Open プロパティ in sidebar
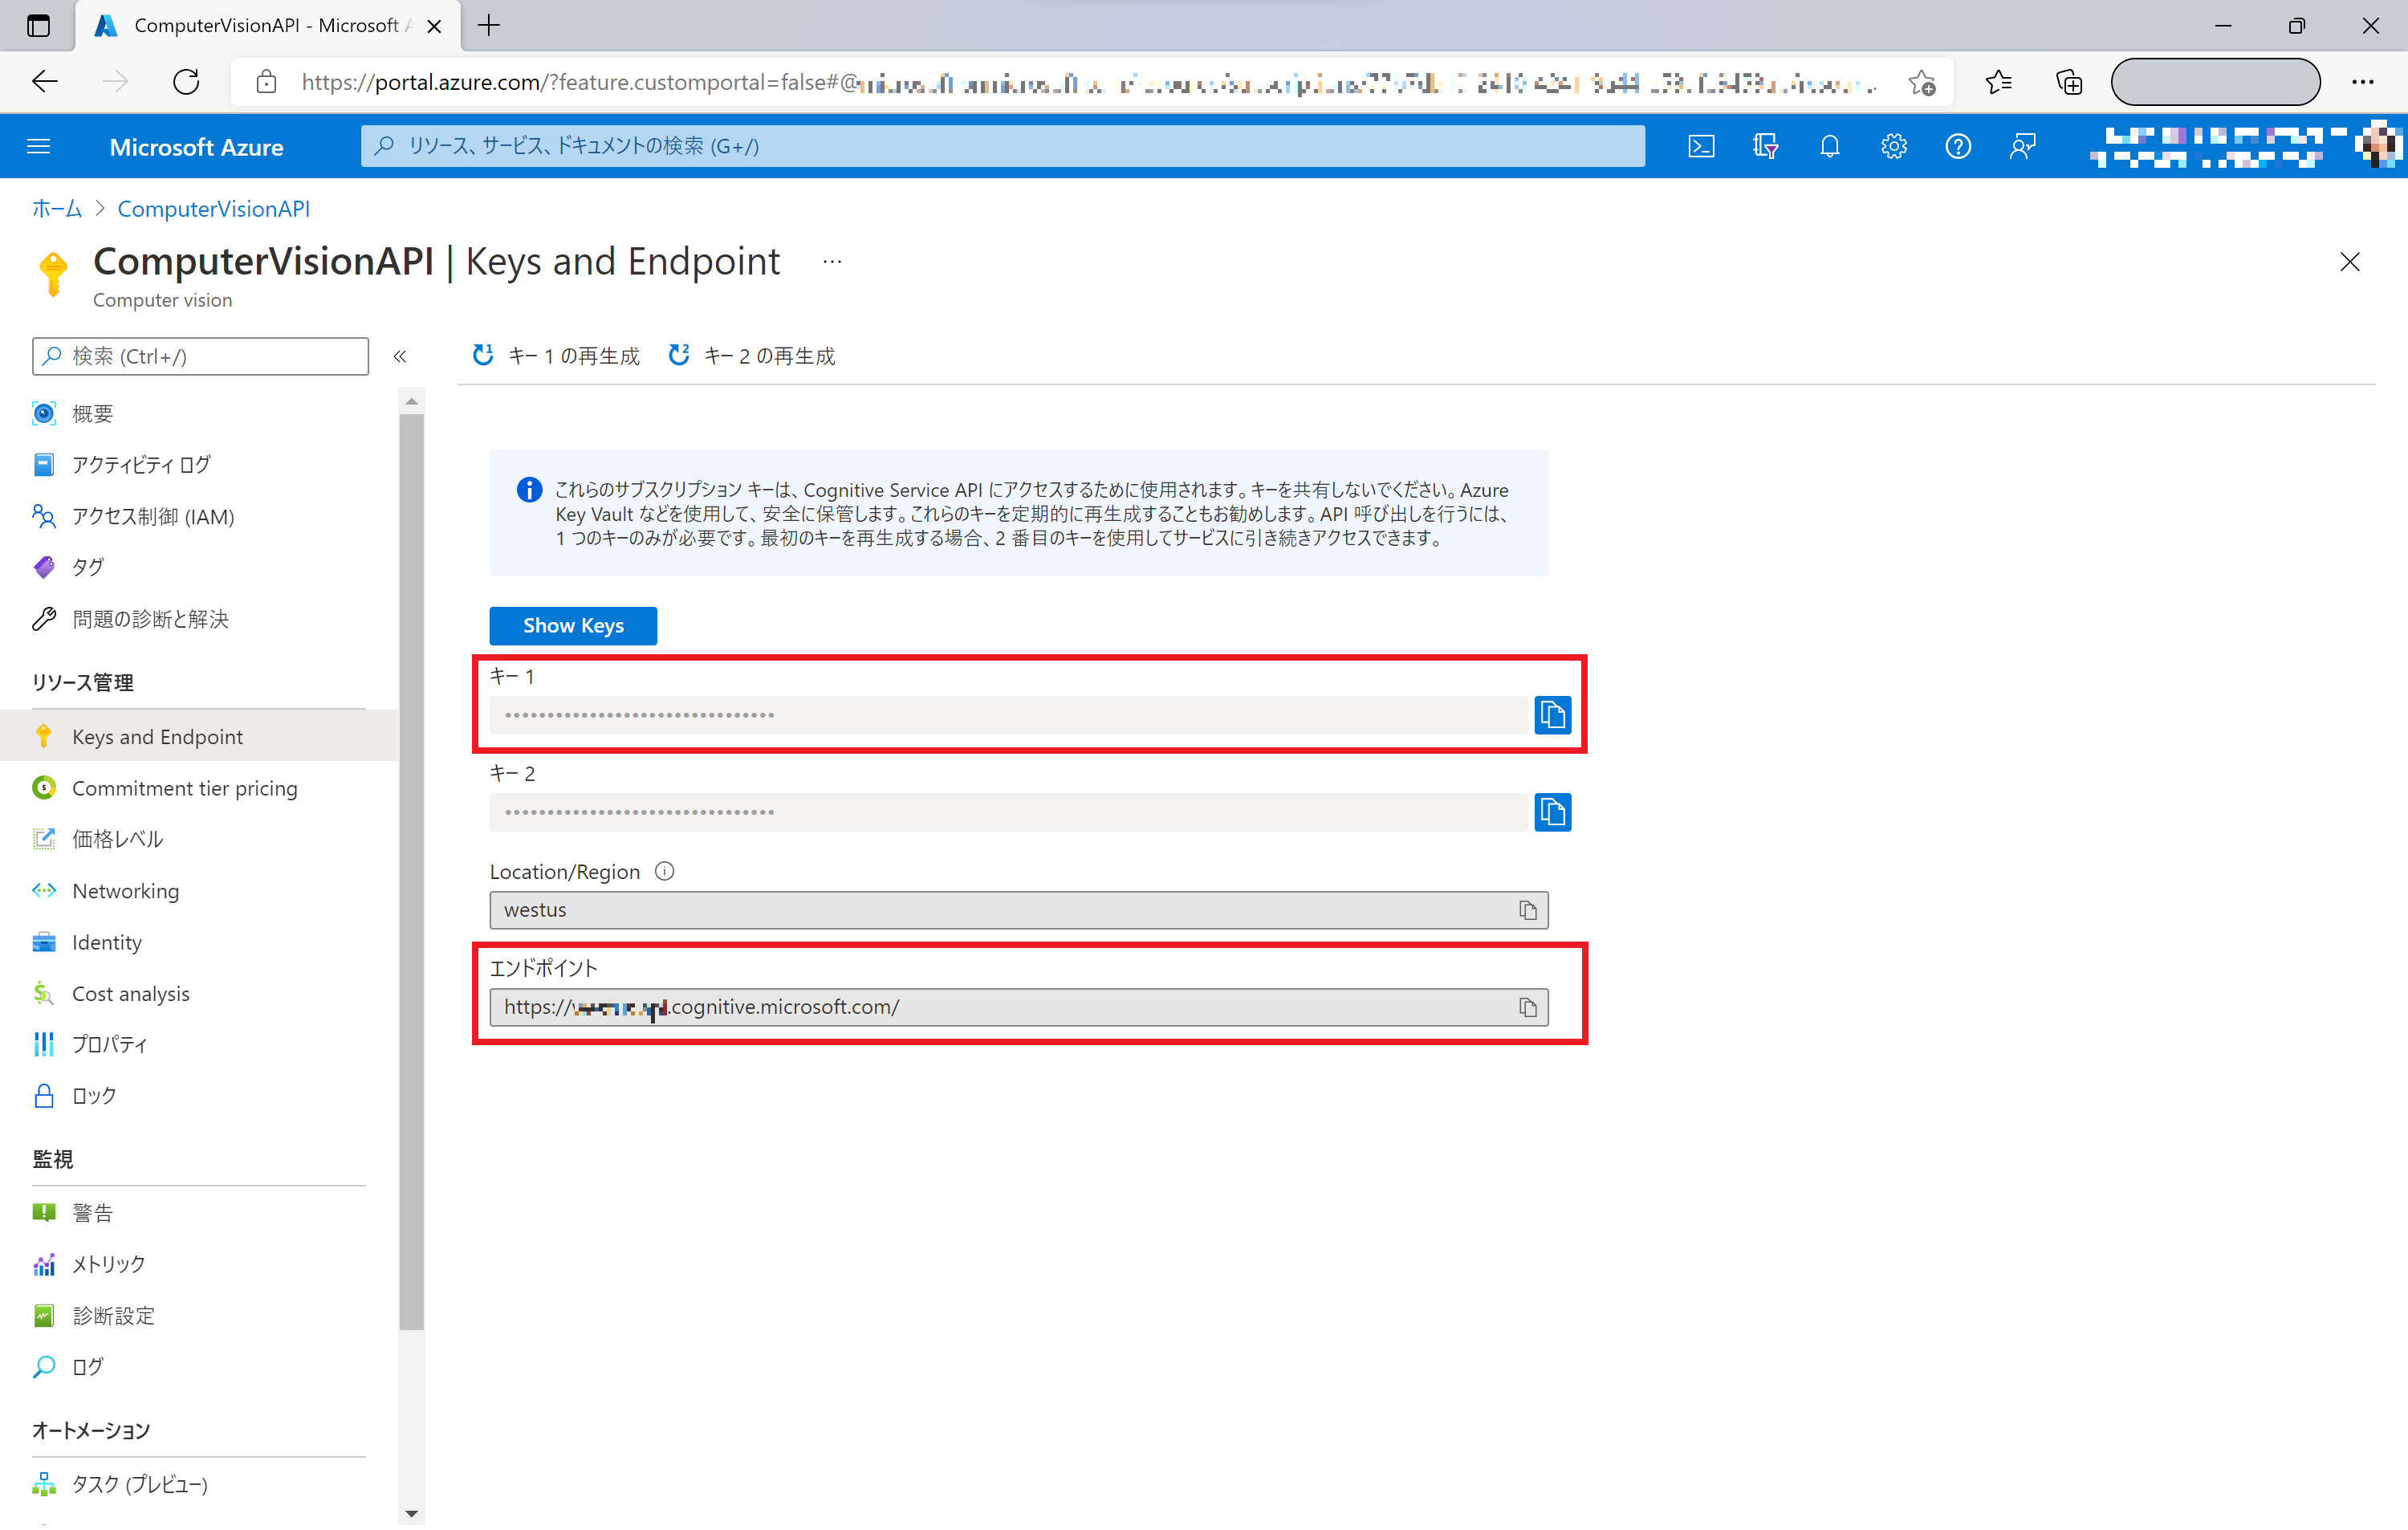The width and height of the screenshot is (2408, 1530). (x=200, y=1044)
